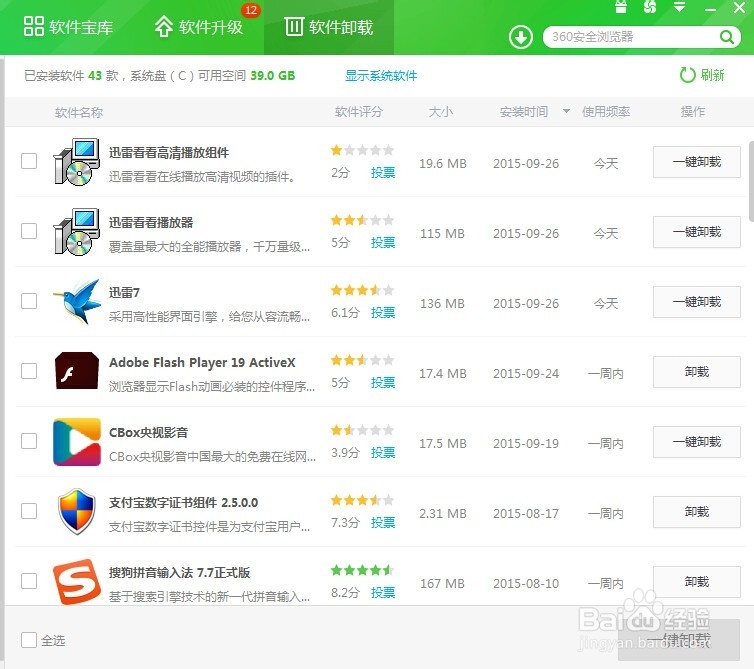This screenshot has width=754, height=669.
Task: Click the CBox央视影音 play icon
Action: [77, 442]
